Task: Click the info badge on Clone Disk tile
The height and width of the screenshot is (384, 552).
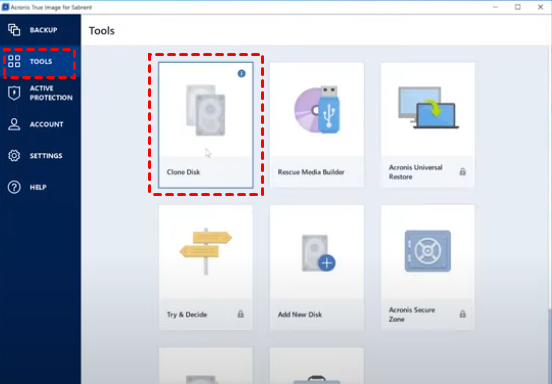Action: [x=242, y=74]
